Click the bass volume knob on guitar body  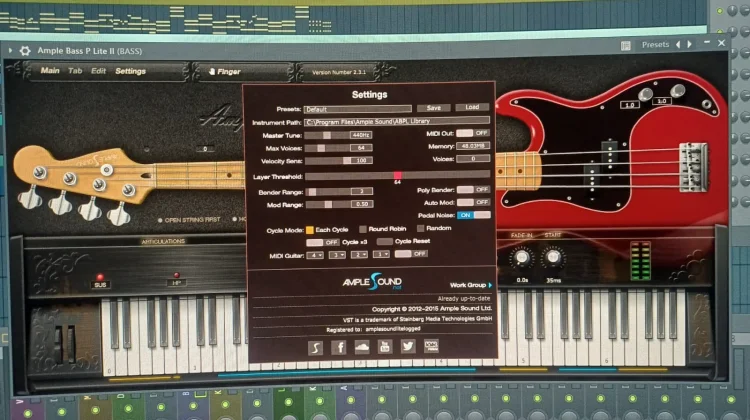[x=645, y=94]
